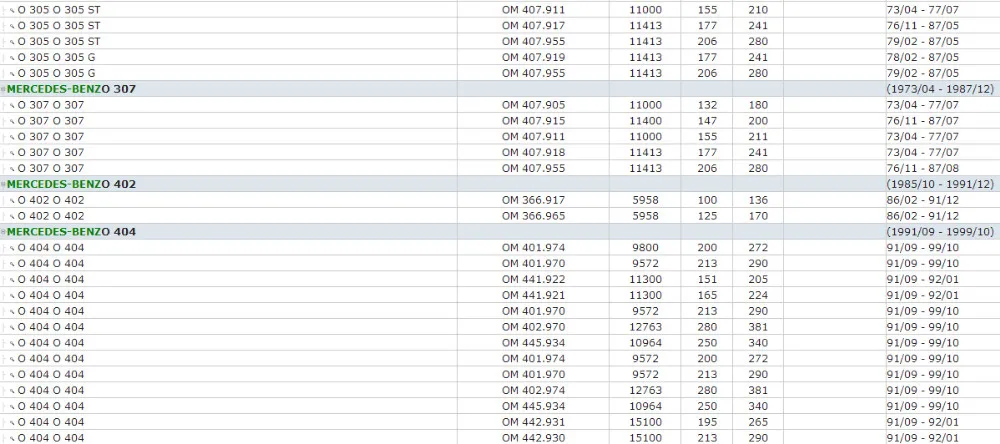Click the arrow icon of the OM 407.917 row
Image resolution: width=1000 pixels, height=444 pixels.
click(12, 26)
